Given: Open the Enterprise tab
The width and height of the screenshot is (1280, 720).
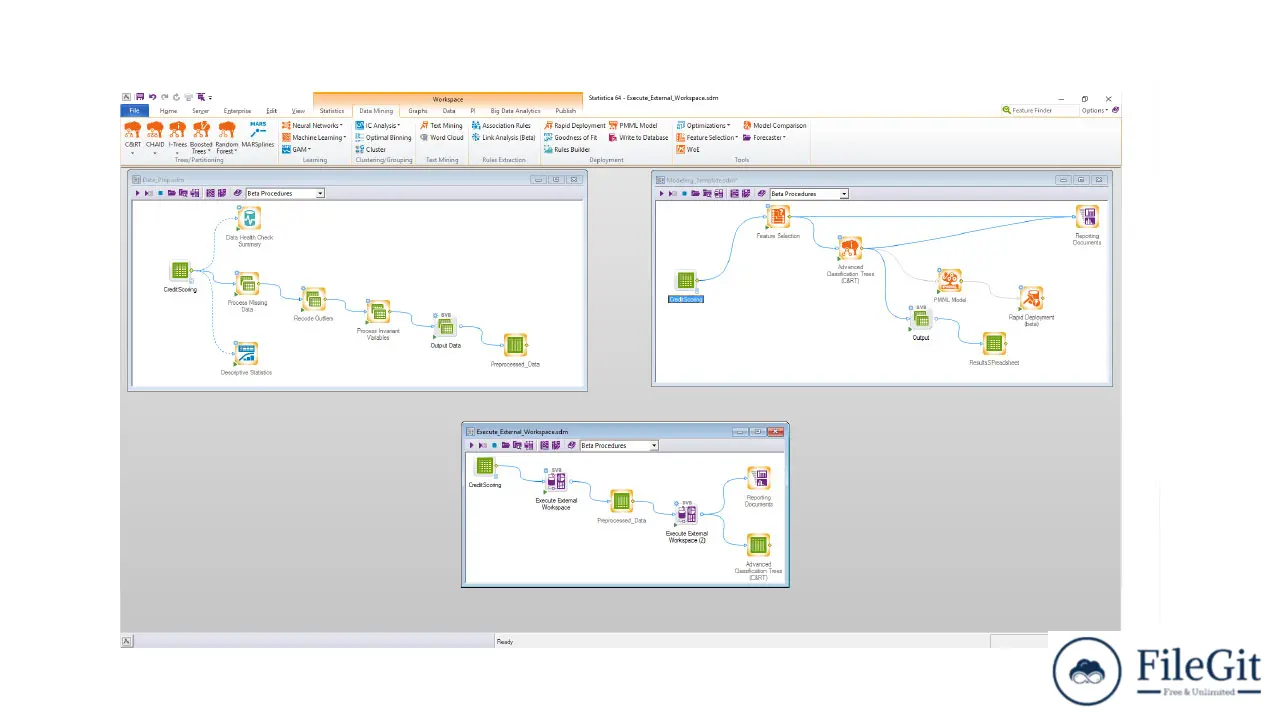Looking at the screenshot, I should point(238,111).
